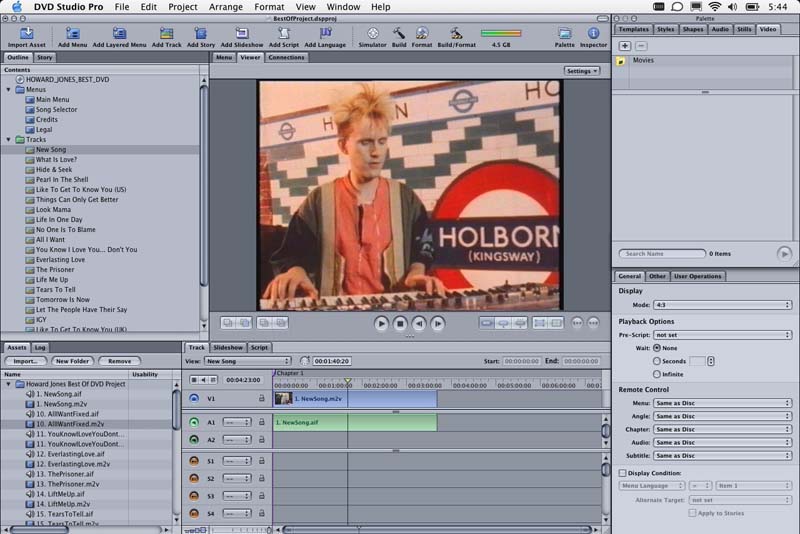Screen dimensions: 800x534
Task: Open the viewer Settings dropdown
Action: [582, 71]
